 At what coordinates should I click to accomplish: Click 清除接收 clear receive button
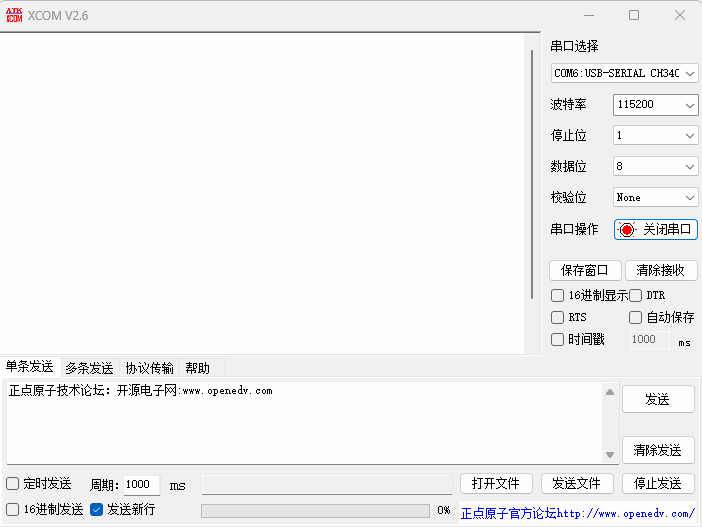click(x=661, y=270)
